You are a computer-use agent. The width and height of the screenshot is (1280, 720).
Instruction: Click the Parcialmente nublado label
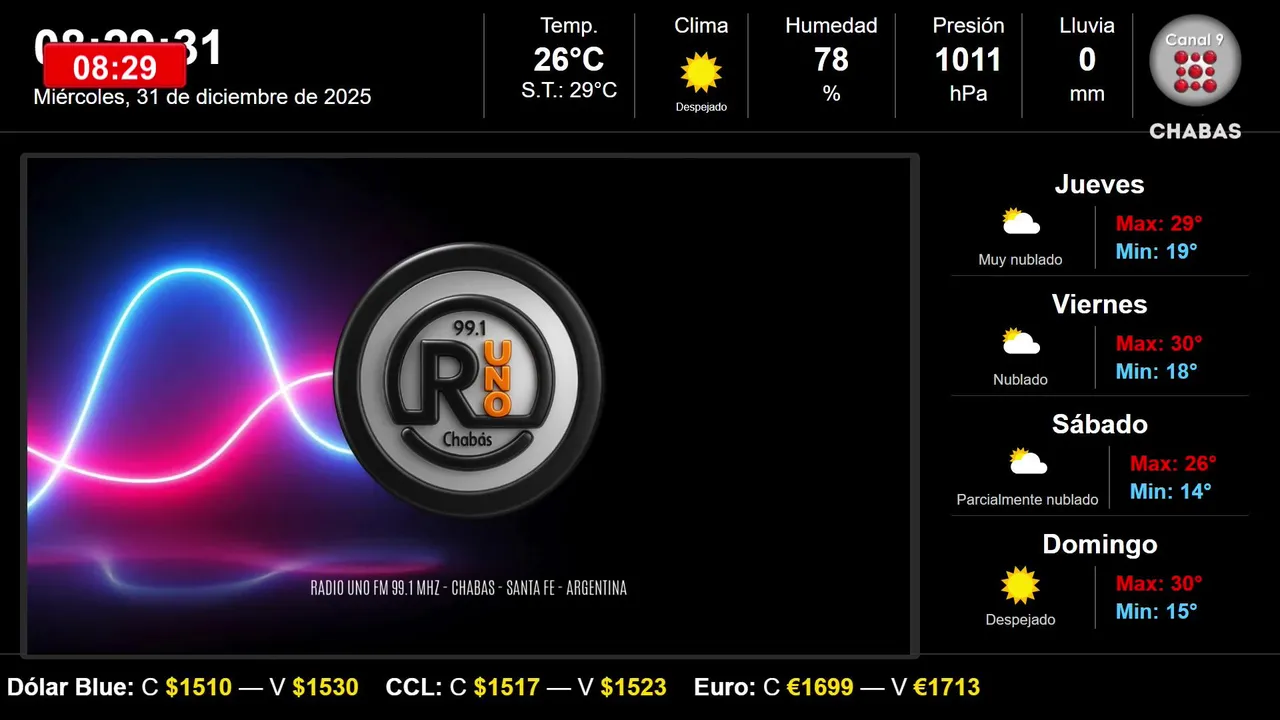[1027, 500]
